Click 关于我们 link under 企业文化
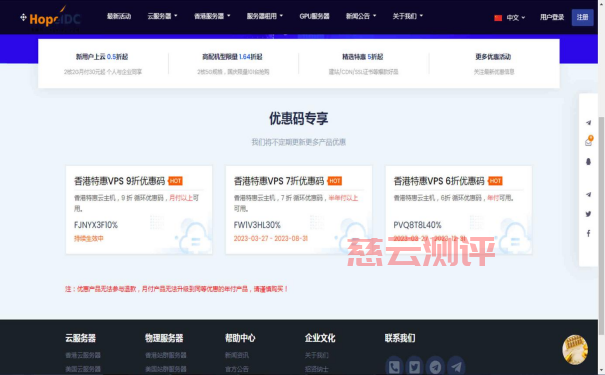This screenshot has height=375, width=605. (x=316, y=355)
